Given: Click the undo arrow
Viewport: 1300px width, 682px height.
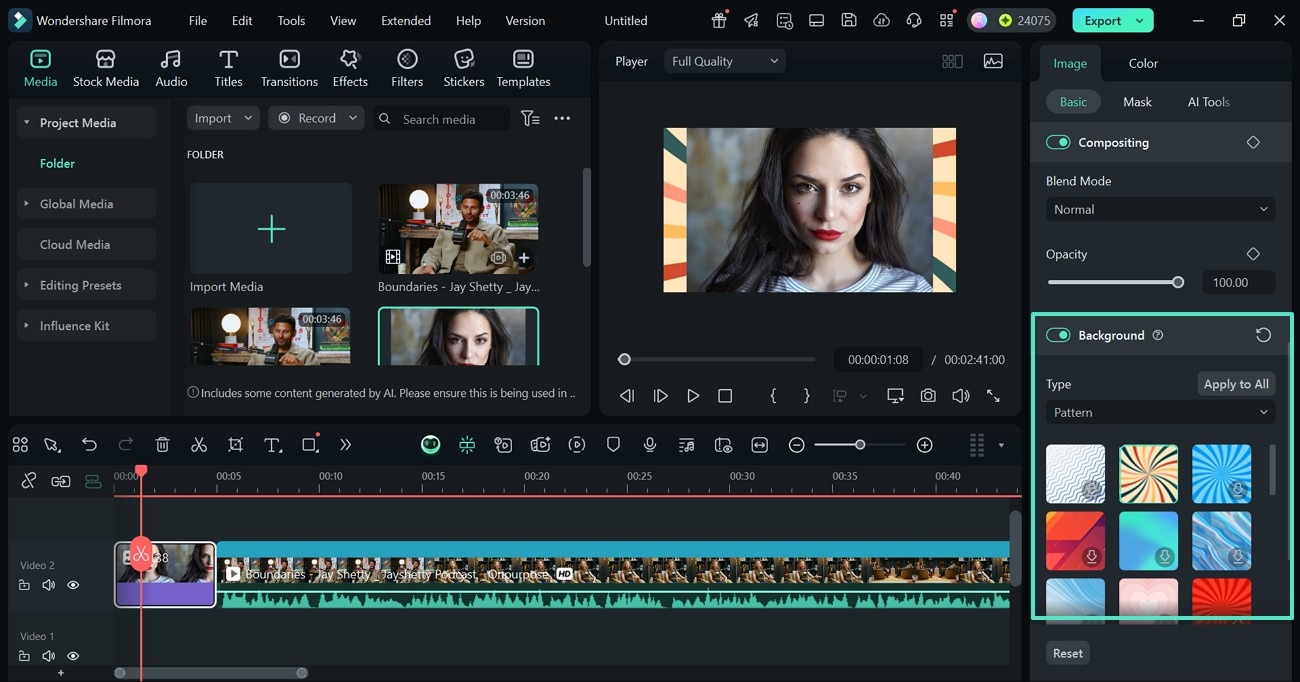Looking at the screenshot, I should 90,445.
